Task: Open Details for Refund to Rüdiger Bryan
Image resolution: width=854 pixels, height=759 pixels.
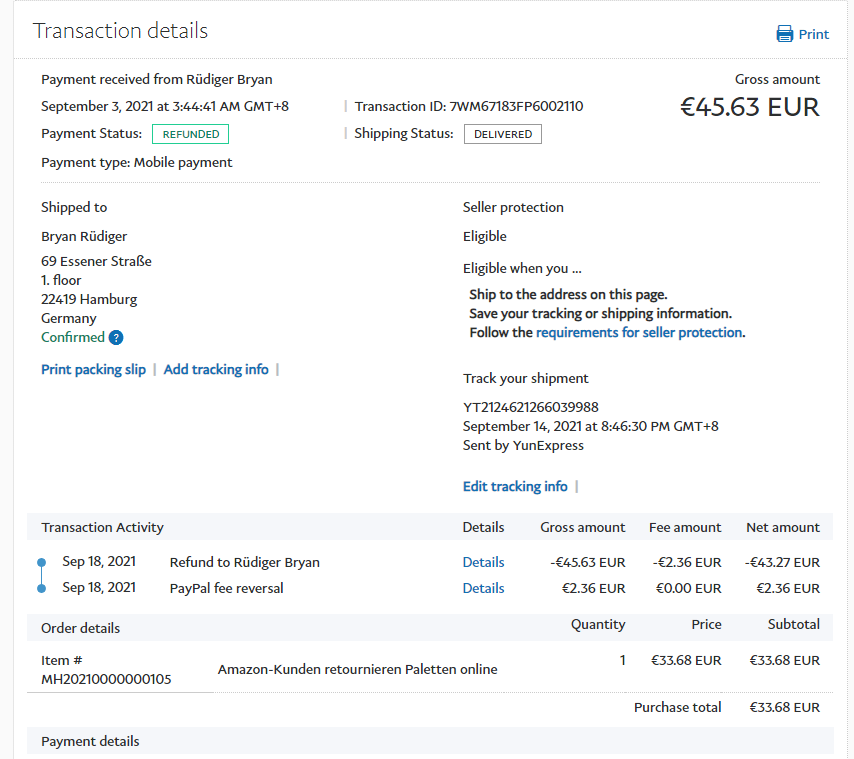Action: tap(483, 562)
